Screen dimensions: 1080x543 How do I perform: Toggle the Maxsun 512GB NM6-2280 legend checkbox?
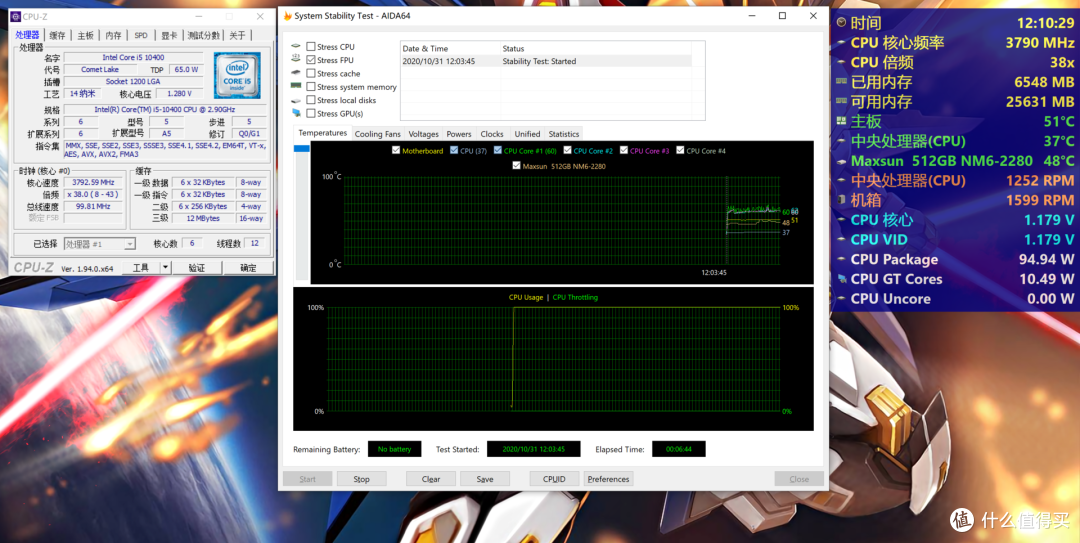(x=517, y=165)
